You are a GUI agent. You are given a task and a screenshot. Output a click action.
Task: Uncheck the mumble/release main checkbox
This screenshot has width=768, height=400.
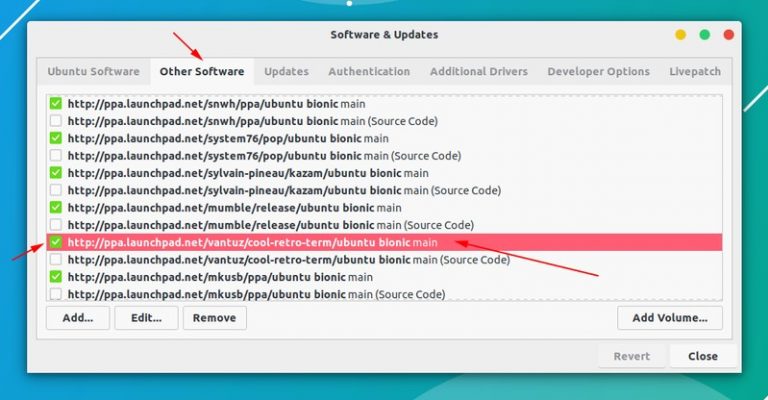[56, 207]
